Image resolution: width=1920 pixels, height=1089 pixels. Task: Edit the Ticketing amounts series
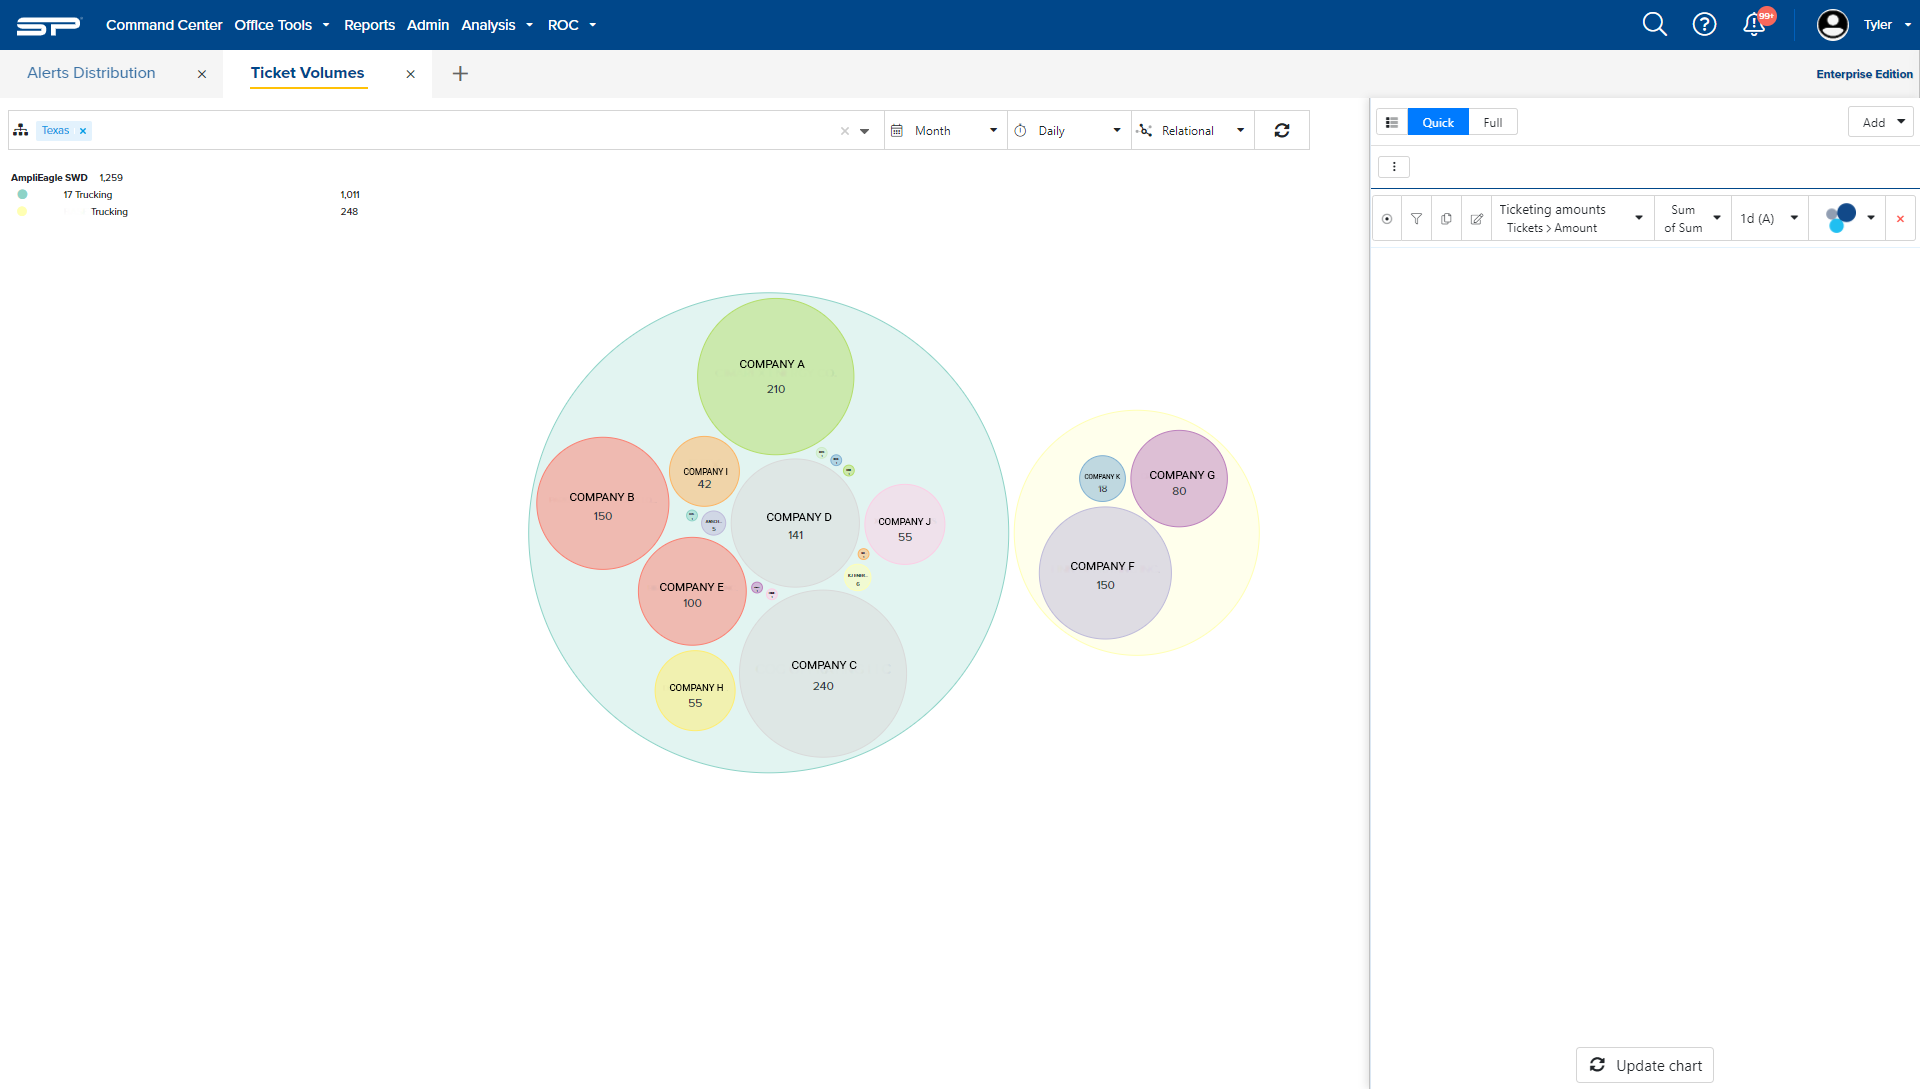tap(1476, 218)
